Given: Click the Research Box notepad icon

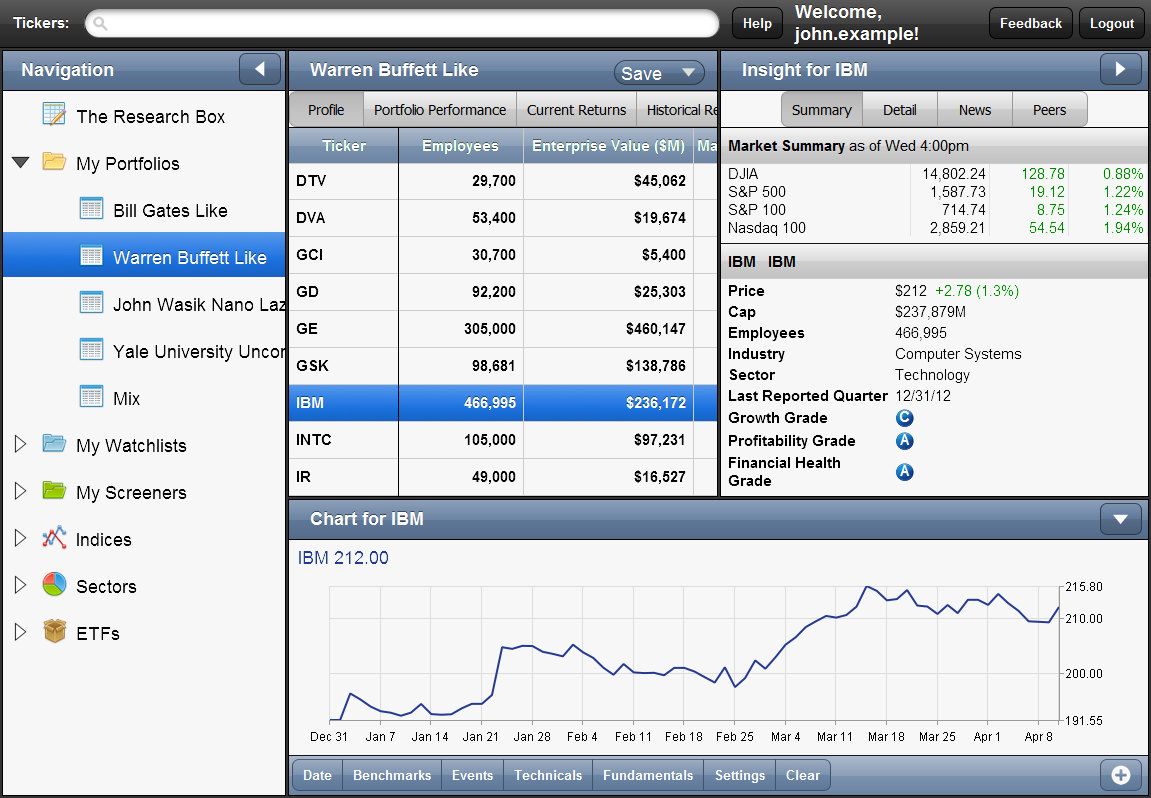Looking at the screenshot, I should tap(54, 115).
